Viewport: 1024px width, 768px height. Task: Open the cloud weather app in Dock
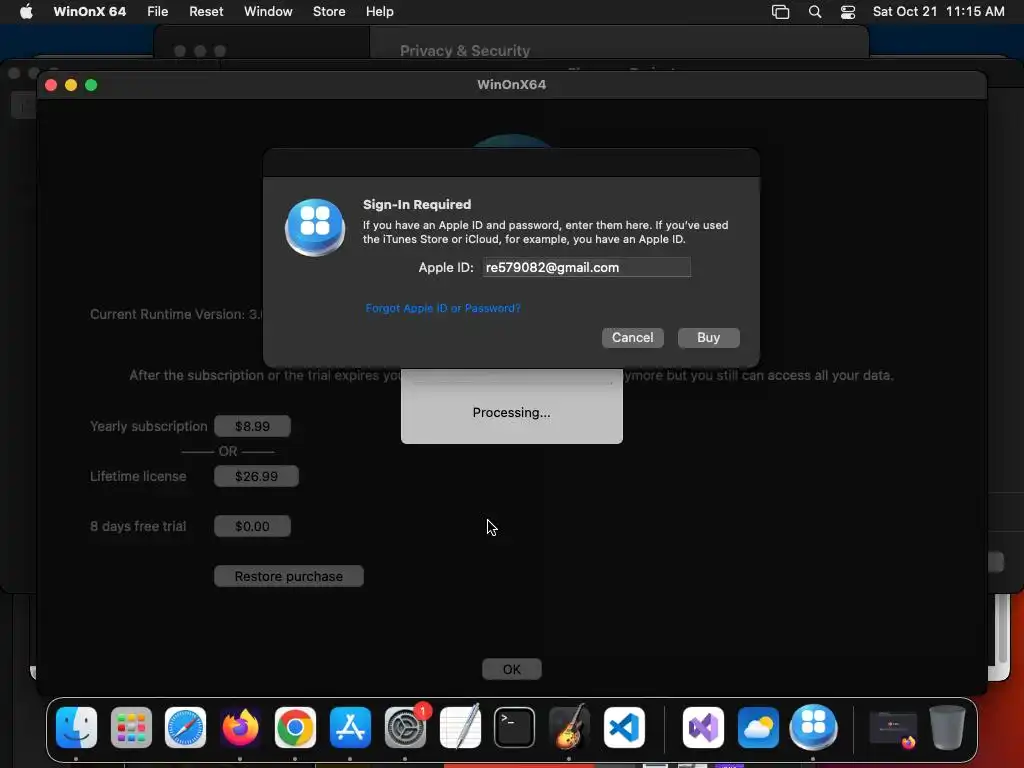pos(758,727)
